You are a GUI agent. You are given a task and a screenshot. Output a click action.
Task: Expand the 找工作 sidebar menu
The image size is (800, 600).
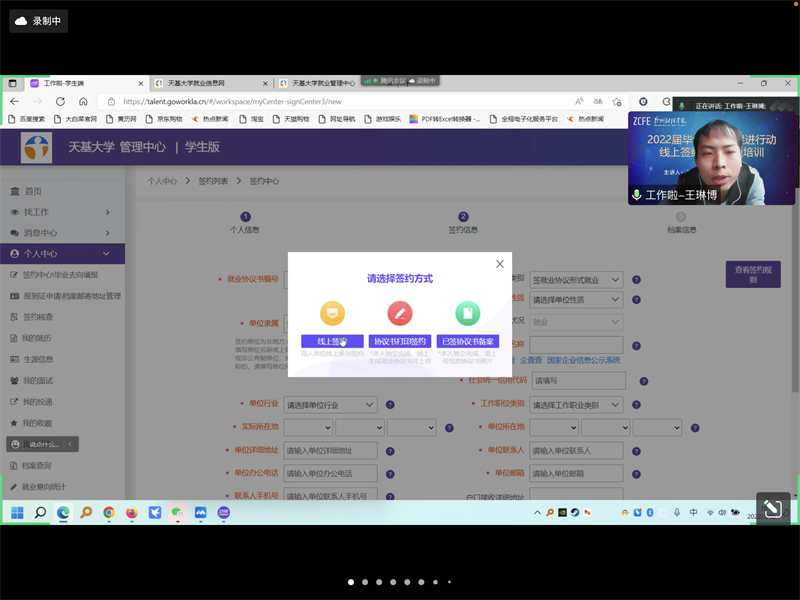tap(62, 212)
